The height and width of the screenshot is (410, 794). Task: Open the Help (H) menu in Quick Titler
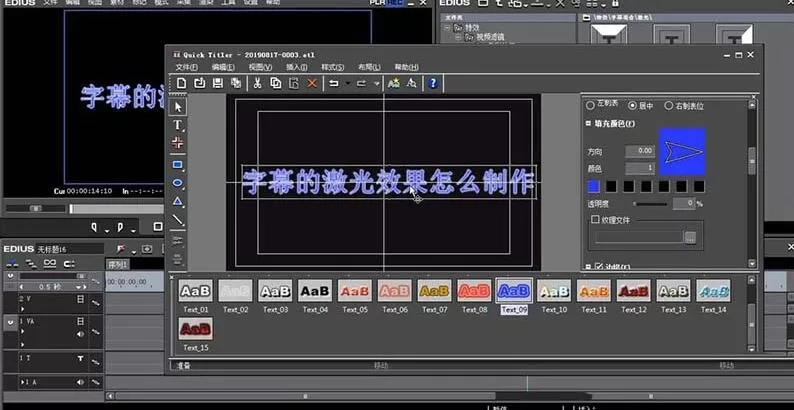[x=406, y=67]
